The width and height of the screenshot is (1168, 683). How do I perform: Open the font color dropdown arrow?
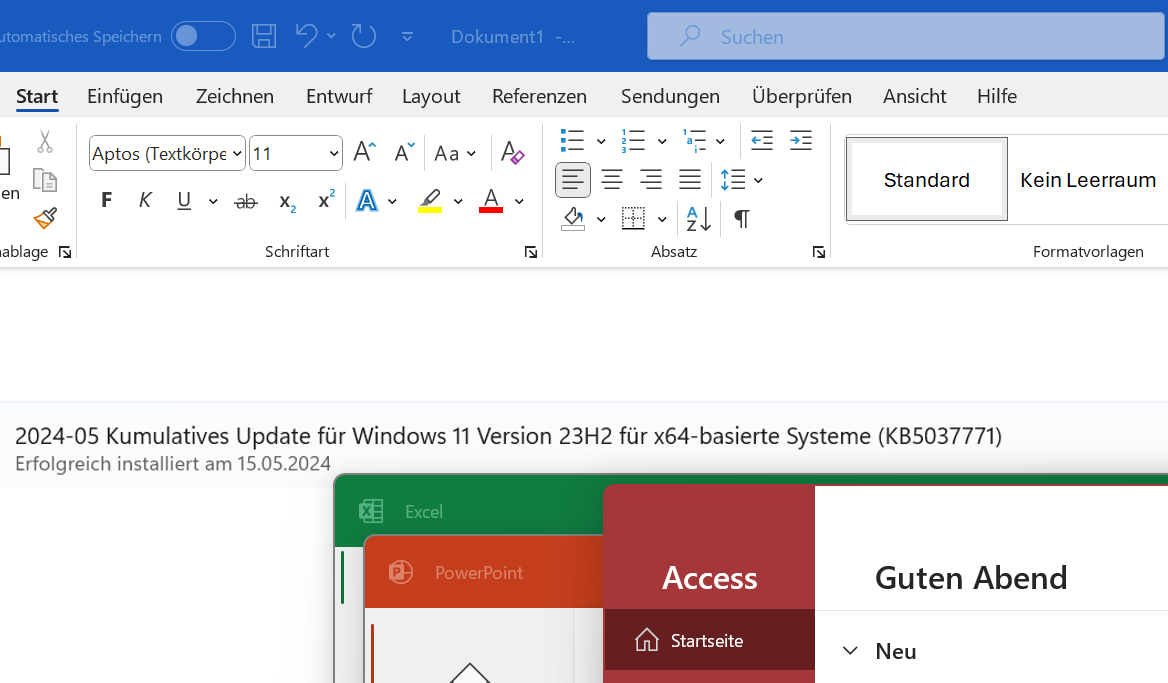coord(519,201)
